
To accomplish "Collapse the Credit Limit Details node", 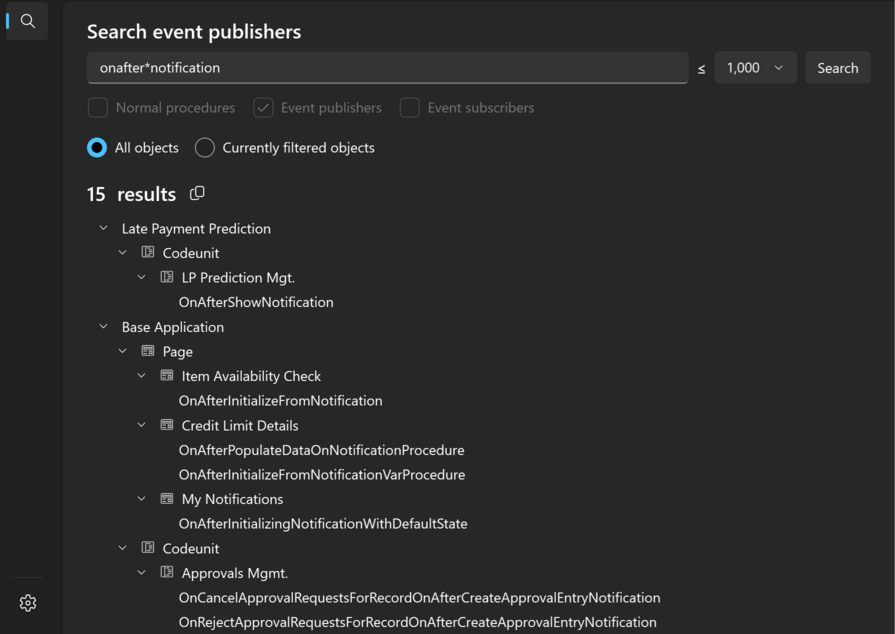I will (142, 425).
